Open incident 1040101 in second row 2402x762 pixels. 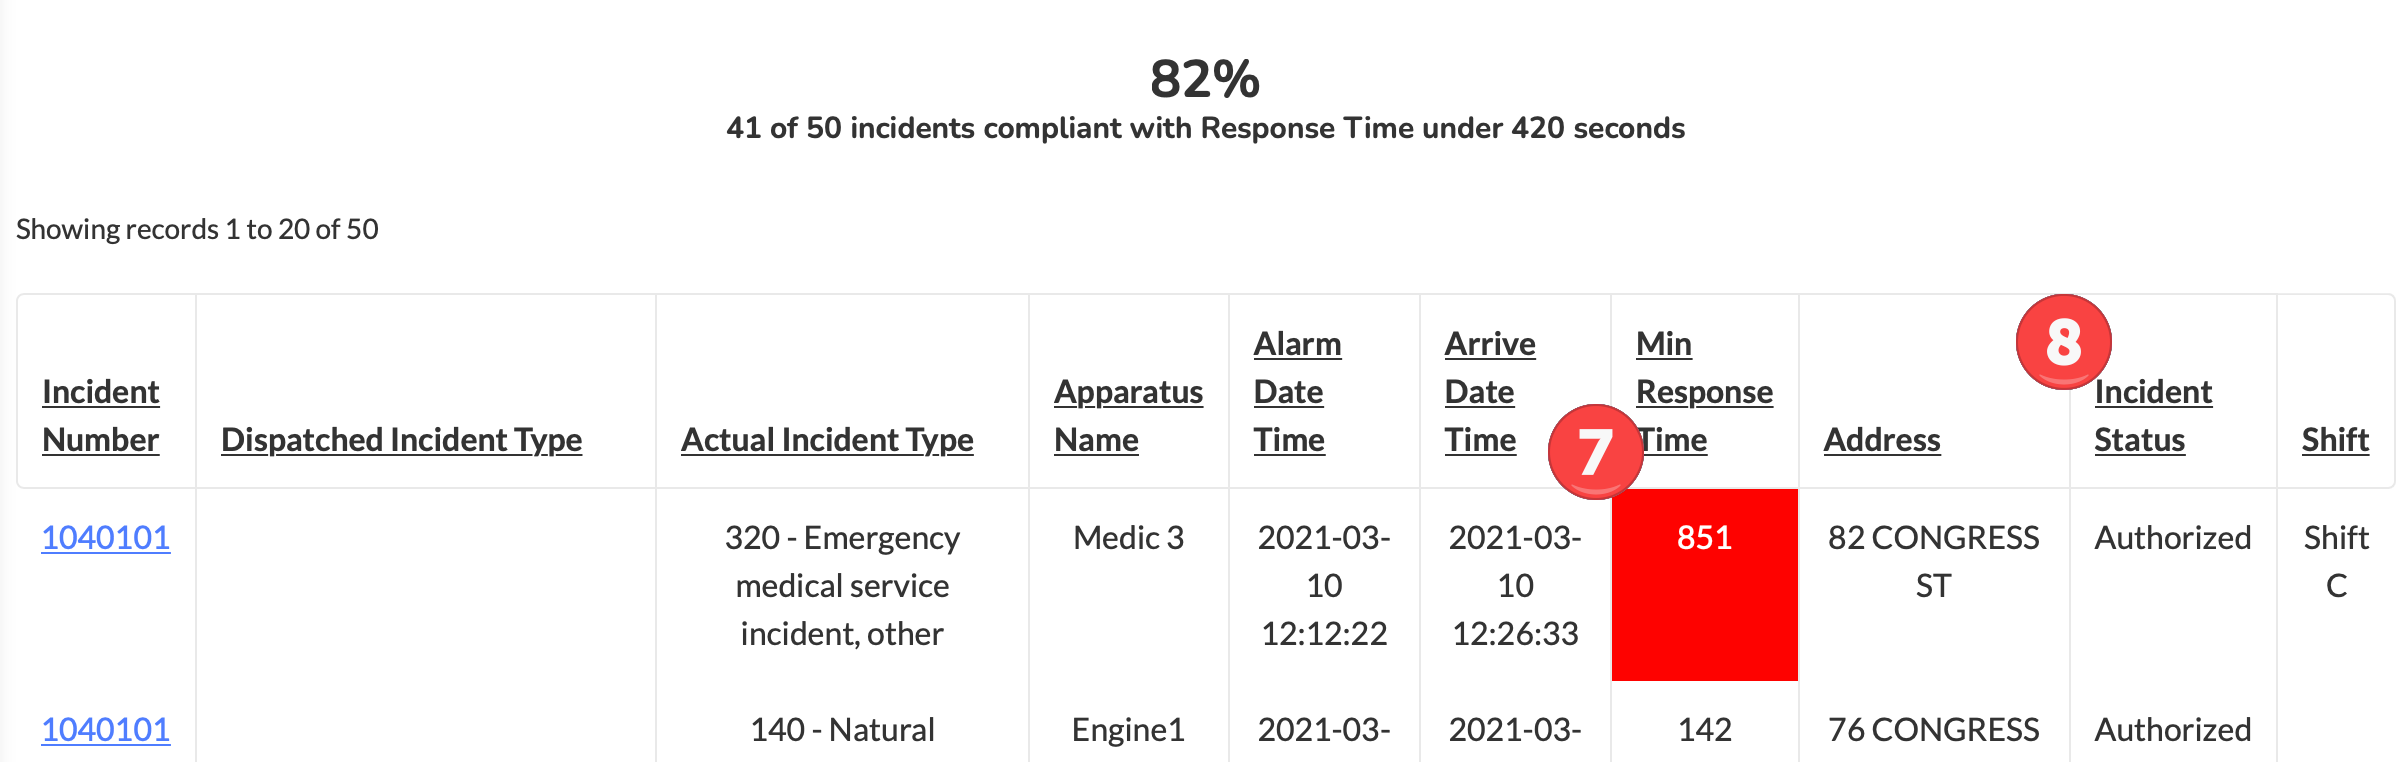point(106,729)
